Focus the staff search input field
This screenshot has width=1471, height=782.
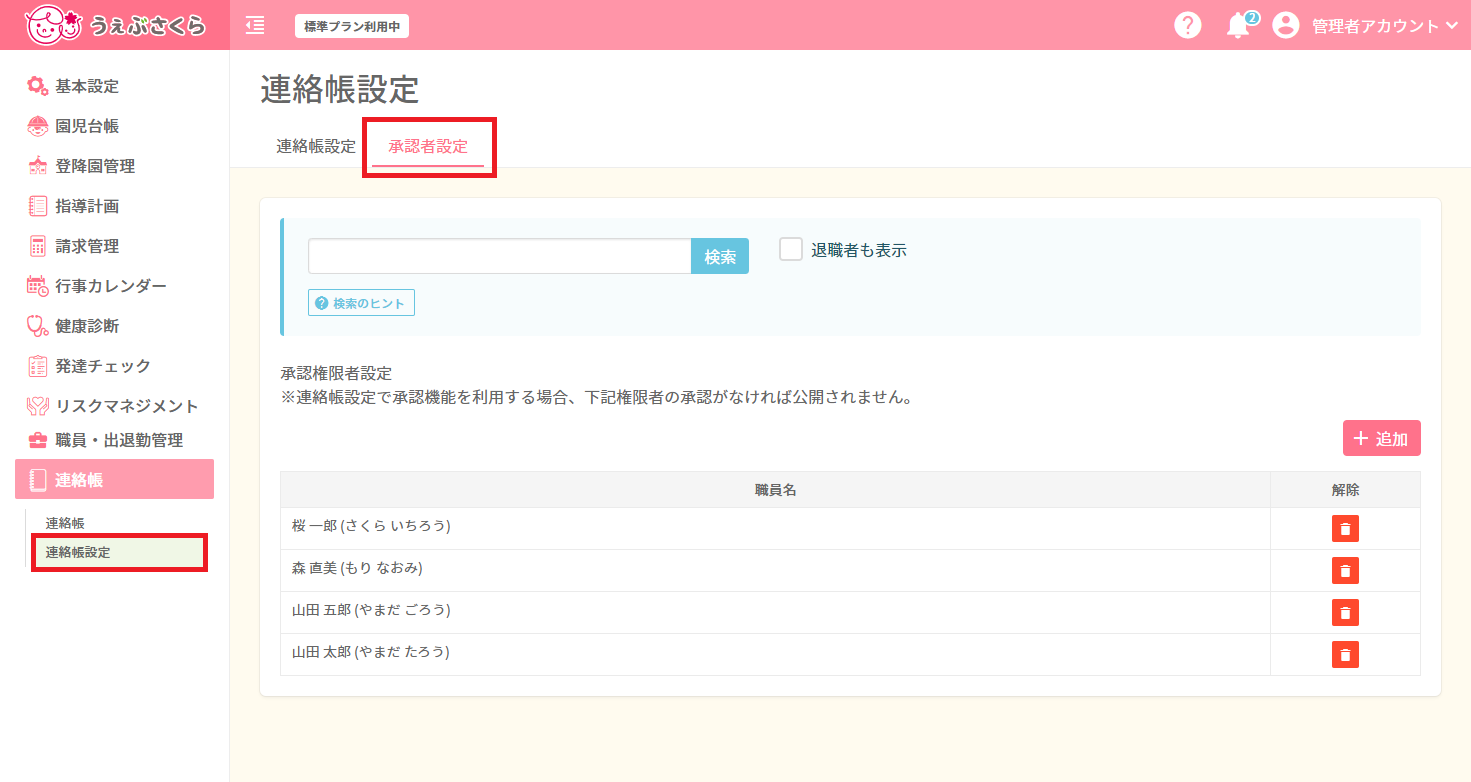500,256
